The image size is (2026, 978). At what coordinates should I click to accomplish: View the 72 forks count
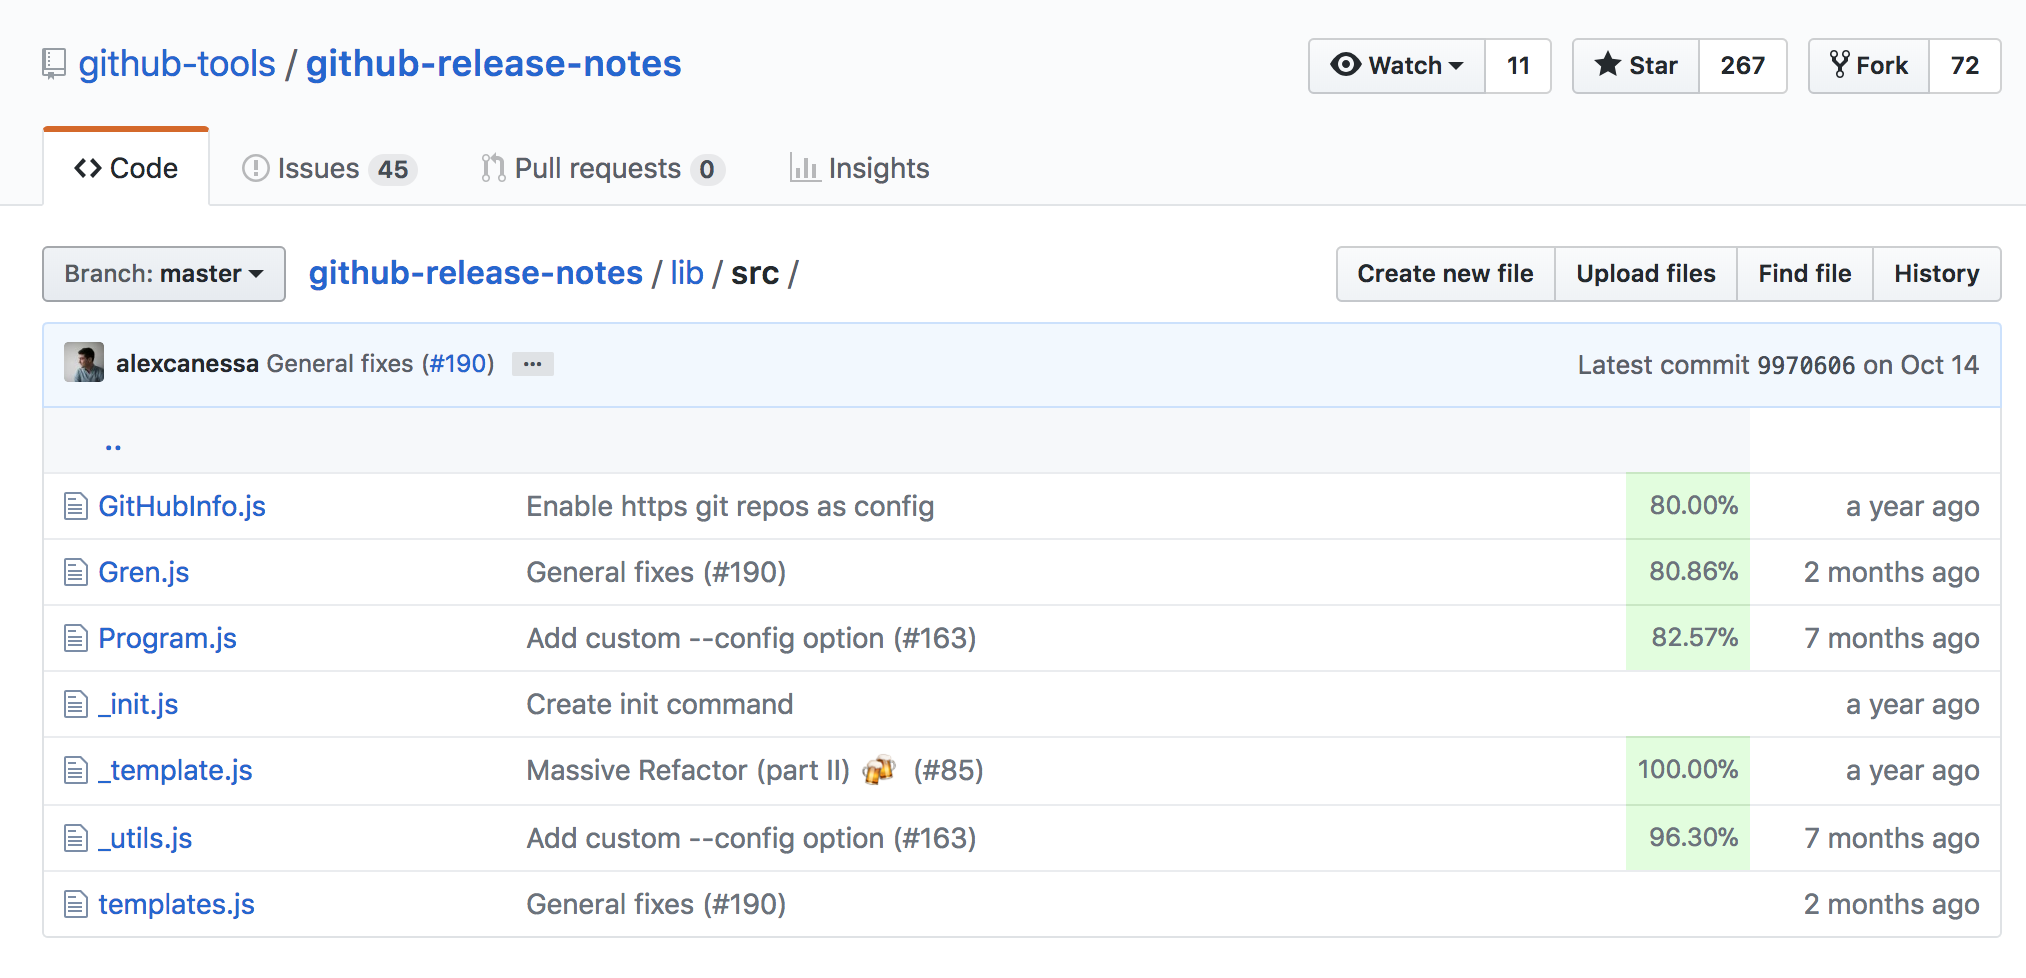(x=1964, y=66)
